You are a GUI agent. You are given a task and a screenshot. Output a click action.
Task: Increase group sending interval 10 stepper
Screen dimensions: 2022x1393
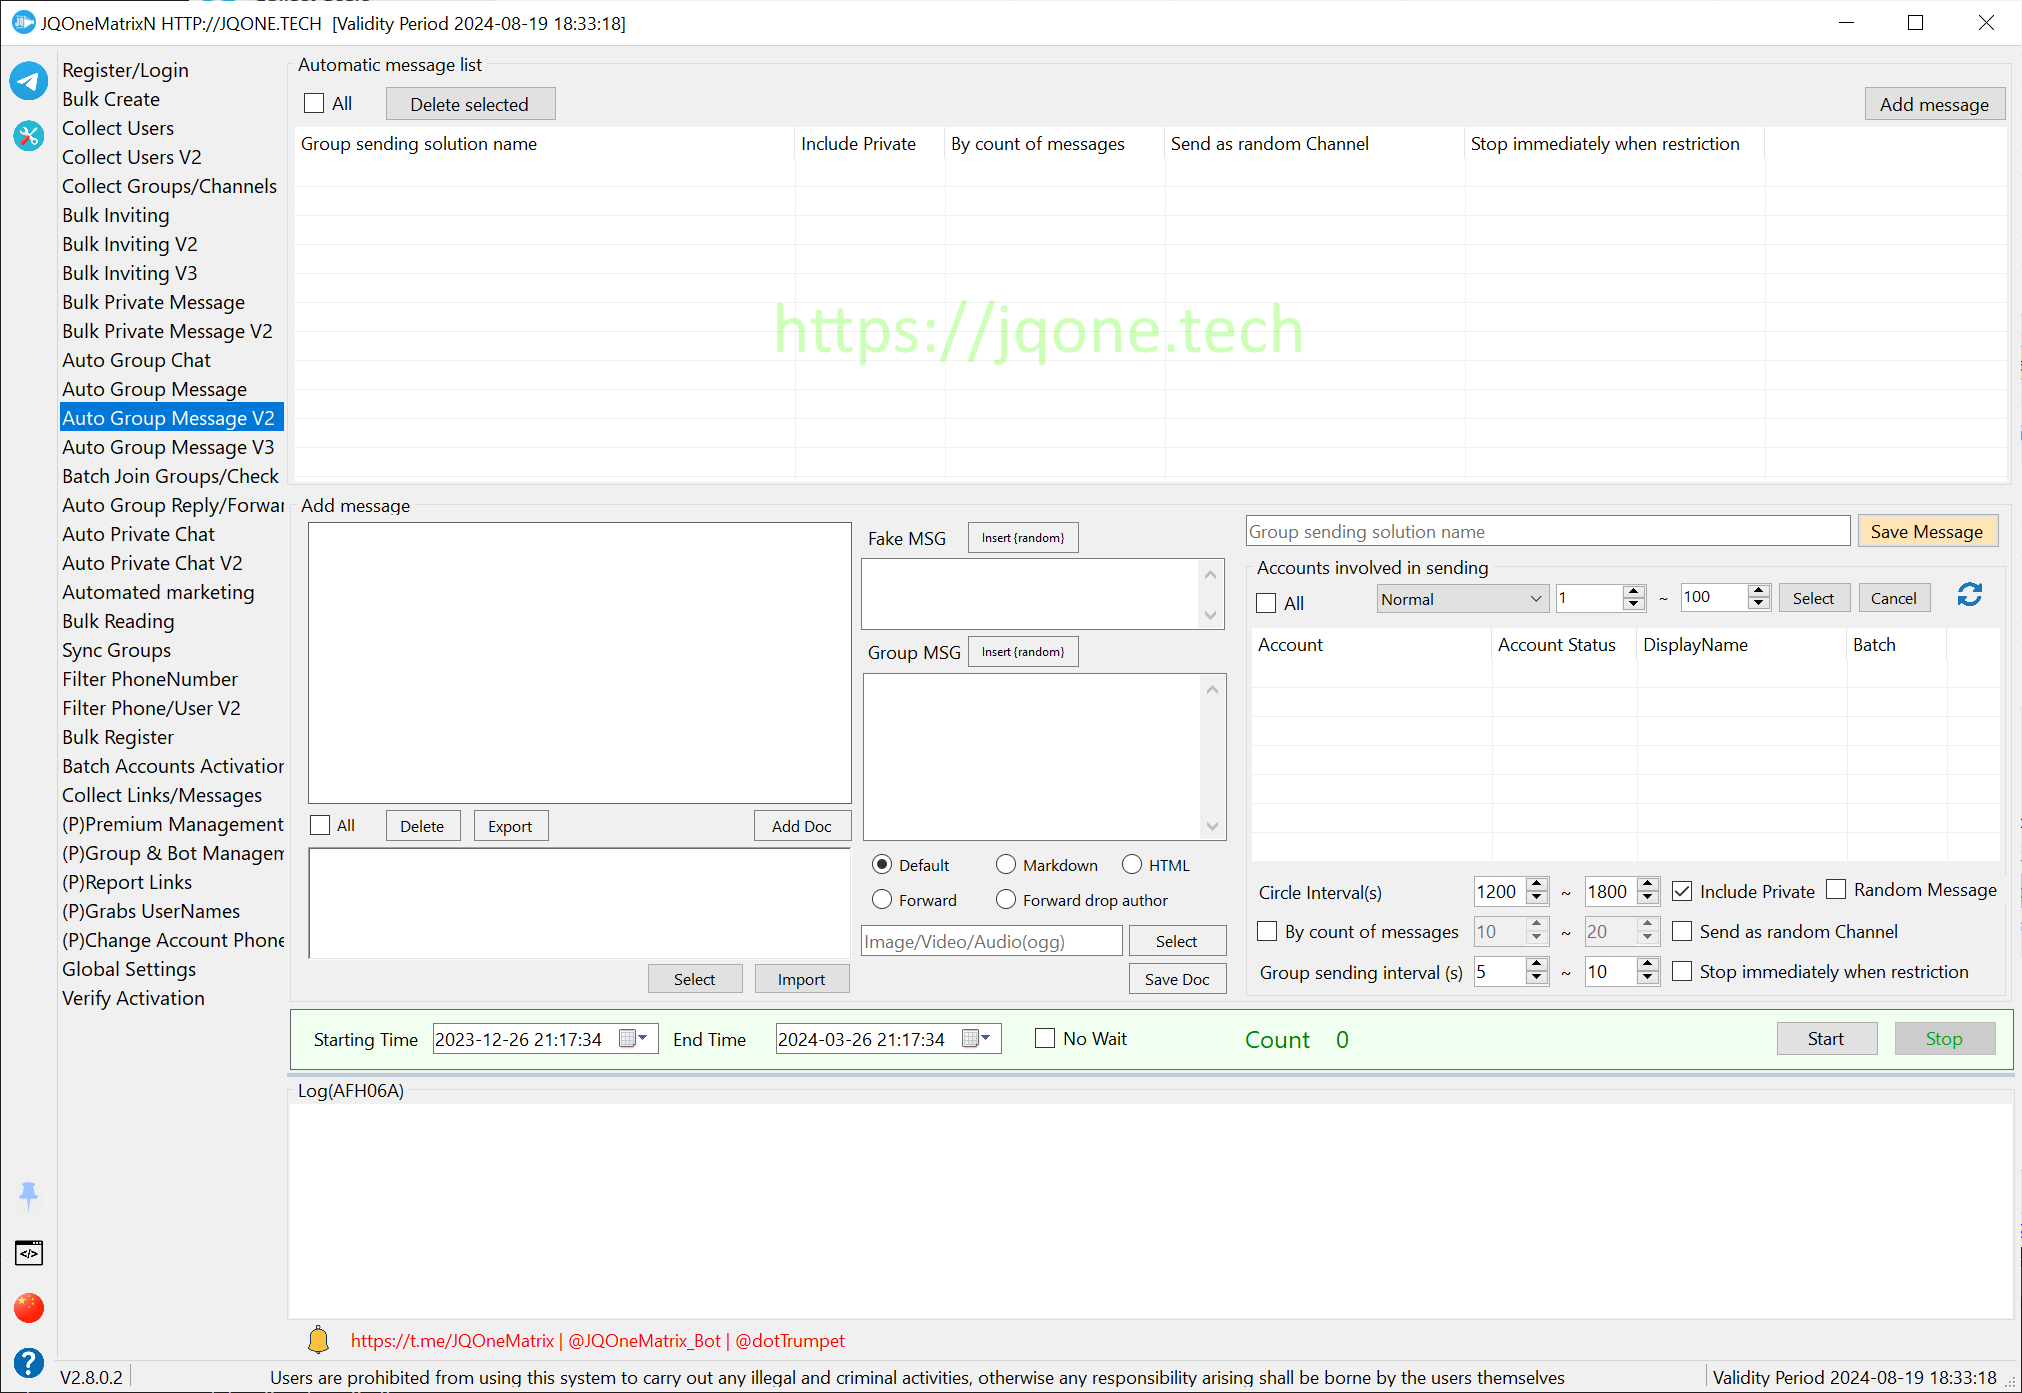click(1648, 965)
